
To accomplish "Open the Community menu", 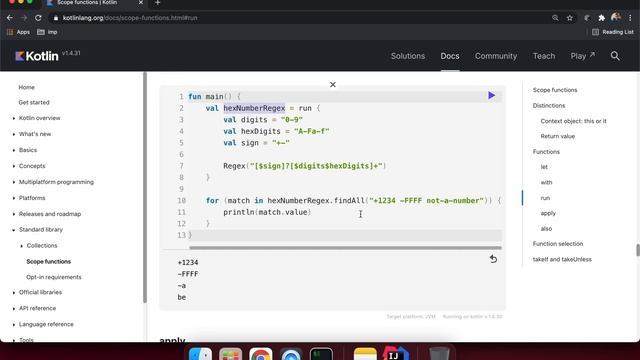I will [496, 56].
